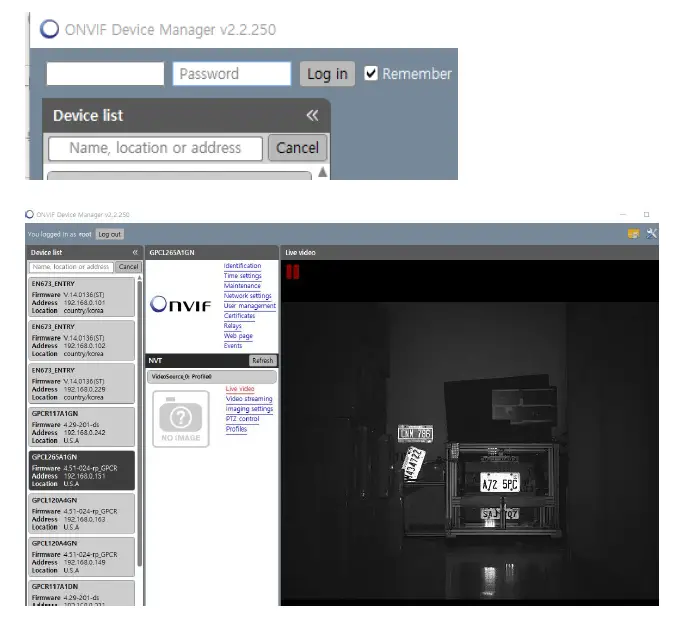The image size is (681, 627).
Task: Select the GPCR117A1DN device entry
Action: 82,593
